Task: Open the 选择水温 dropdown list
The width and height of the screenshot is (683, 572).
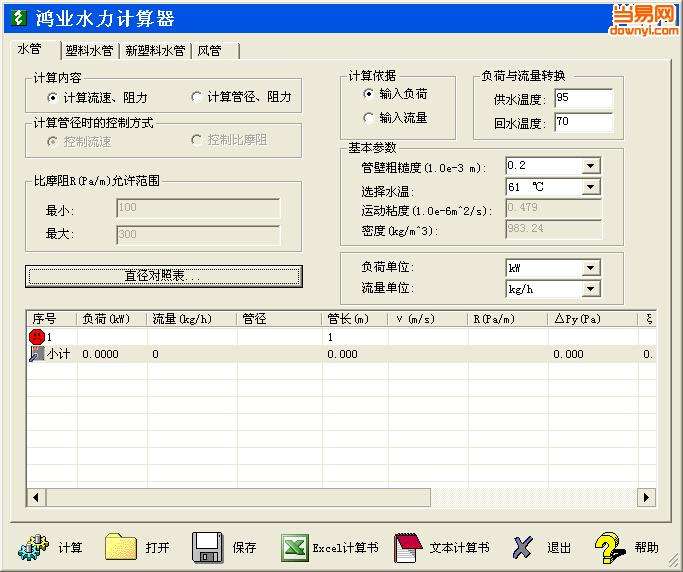Action: [x=591, y=187]
